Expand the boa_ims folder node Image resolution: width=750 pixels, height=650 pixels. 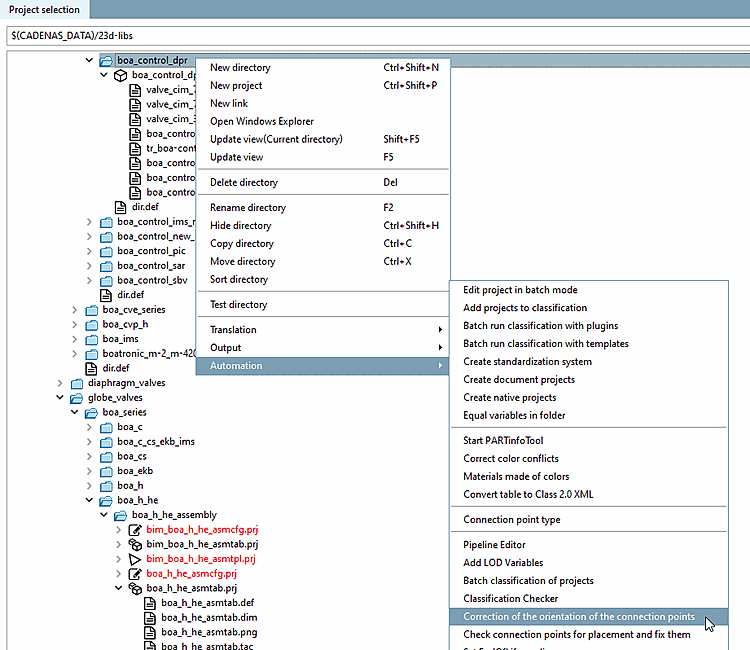point(75,339)
